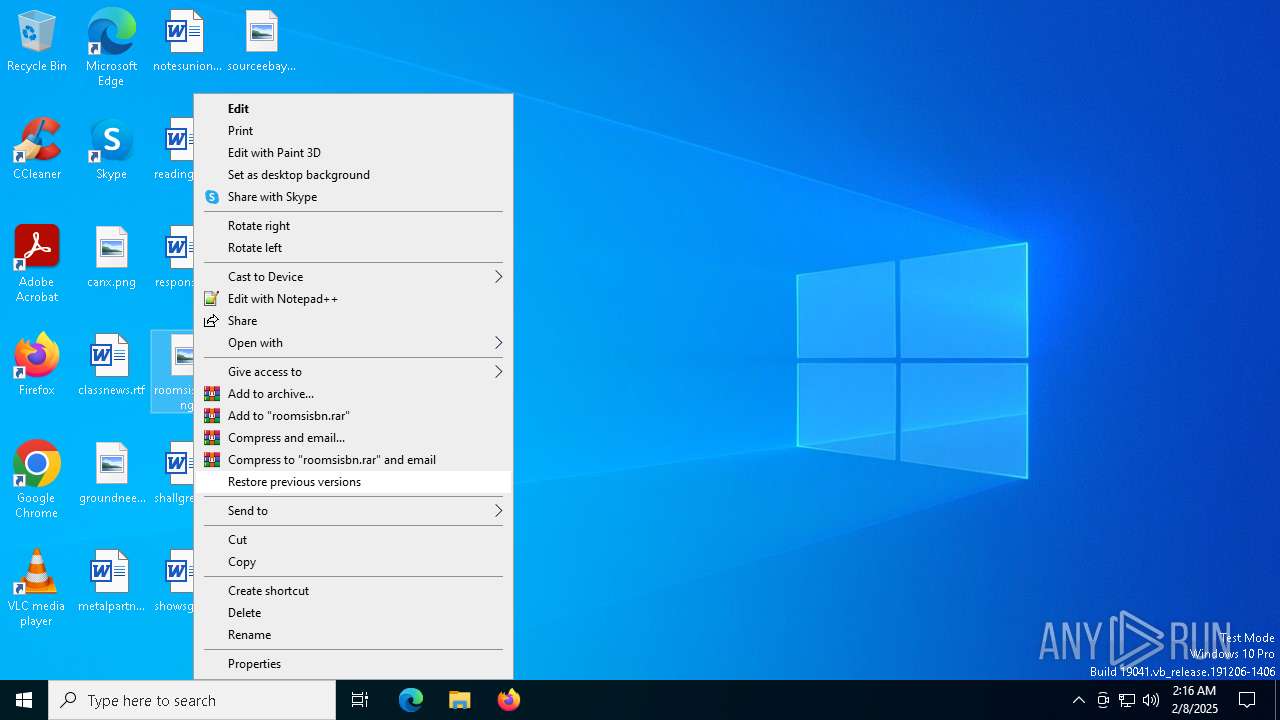Open the clock showing 2:16 AM

click(1194, 700)
